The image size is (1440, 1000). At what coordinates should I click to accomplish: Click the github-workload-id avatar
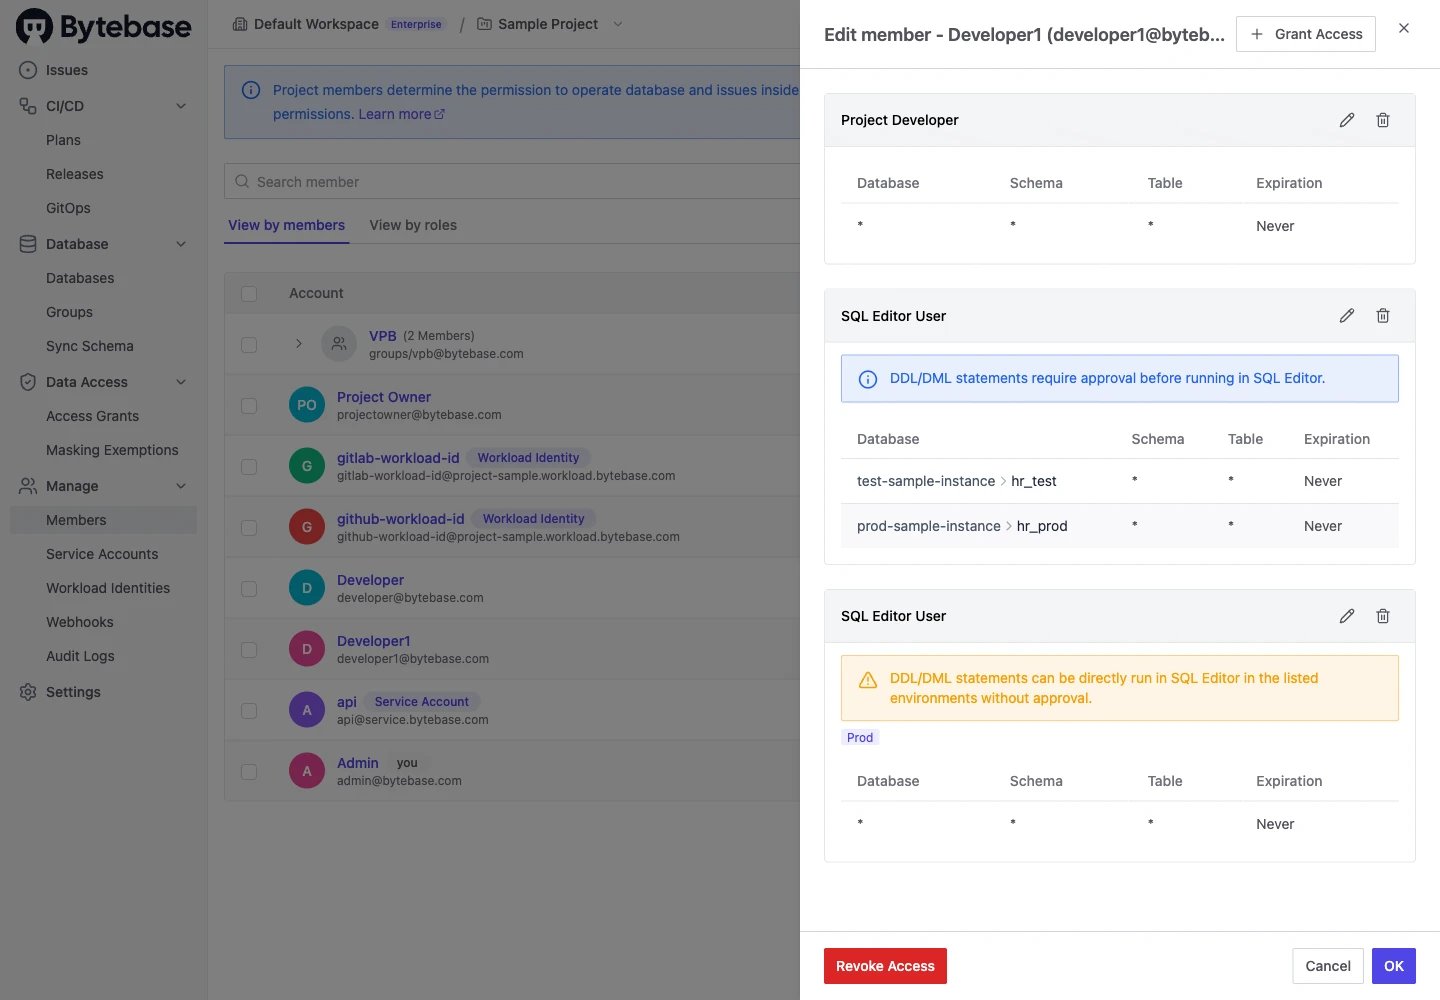[x=307, y=527]
